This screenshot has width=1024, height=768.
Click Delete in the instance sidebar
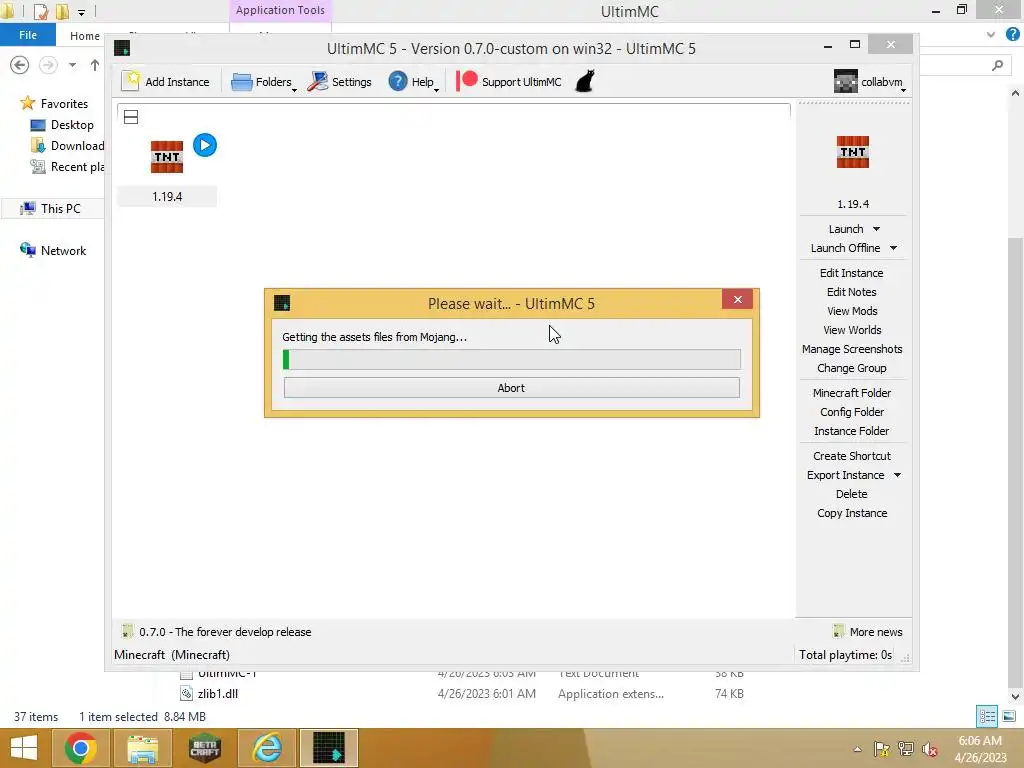(852, 494)
